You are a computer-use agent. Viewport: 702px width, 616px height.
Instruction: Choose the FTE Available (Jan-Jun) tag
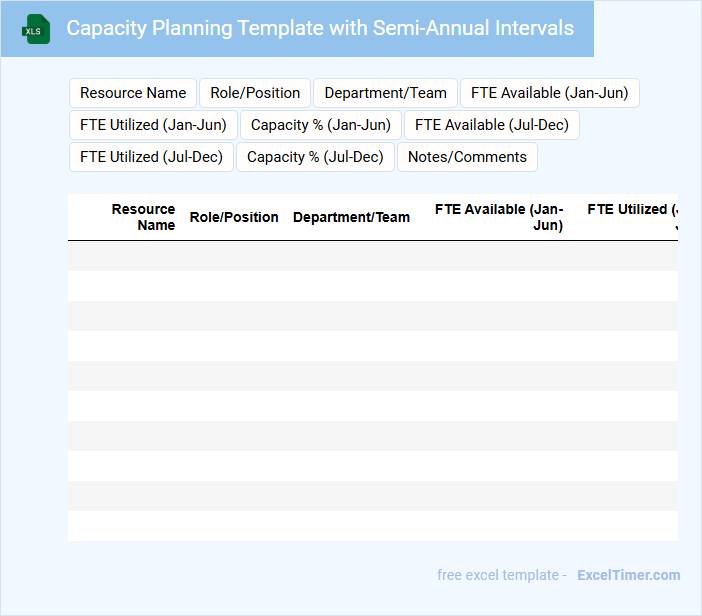pos(549,93)
